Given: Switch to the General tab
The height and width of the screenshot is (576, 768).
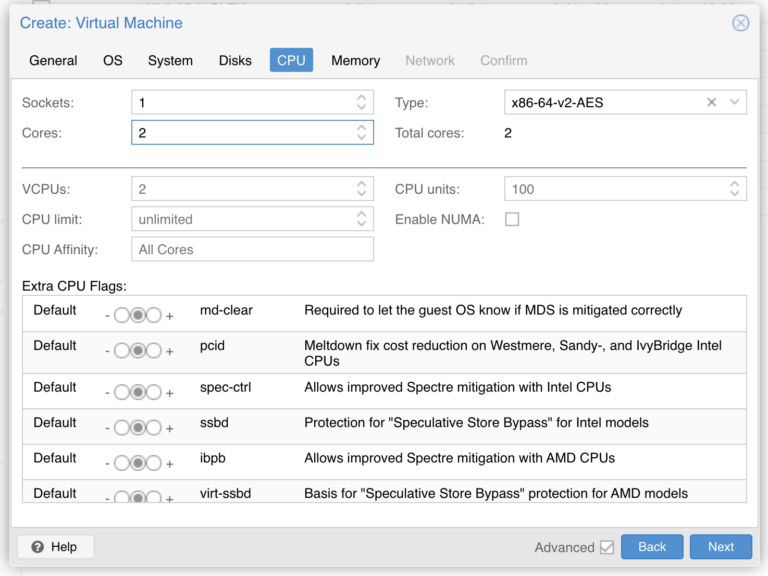Looking at the screenshot, I should (x=53, y=60).
